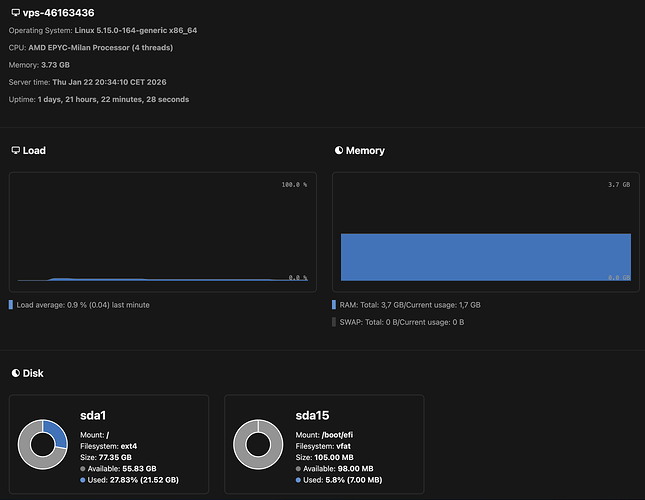
Task: Click the blue Used dot under sda15
Action: click(298, 481)
